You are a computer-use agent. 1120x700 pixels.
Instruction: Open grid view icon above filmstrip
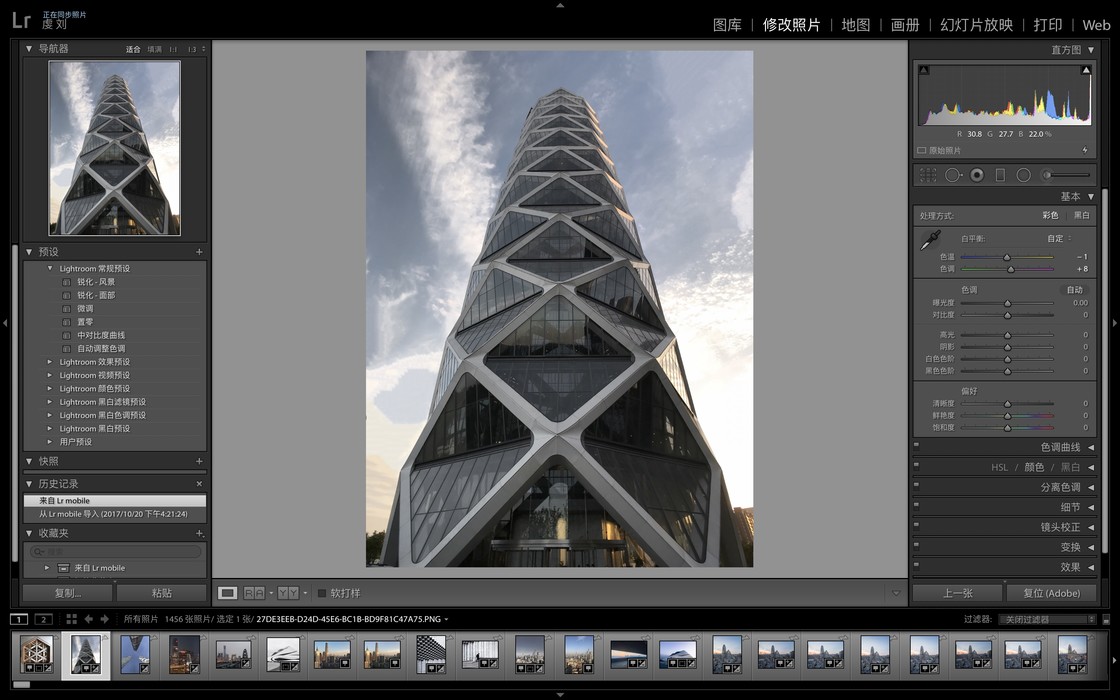71,619
